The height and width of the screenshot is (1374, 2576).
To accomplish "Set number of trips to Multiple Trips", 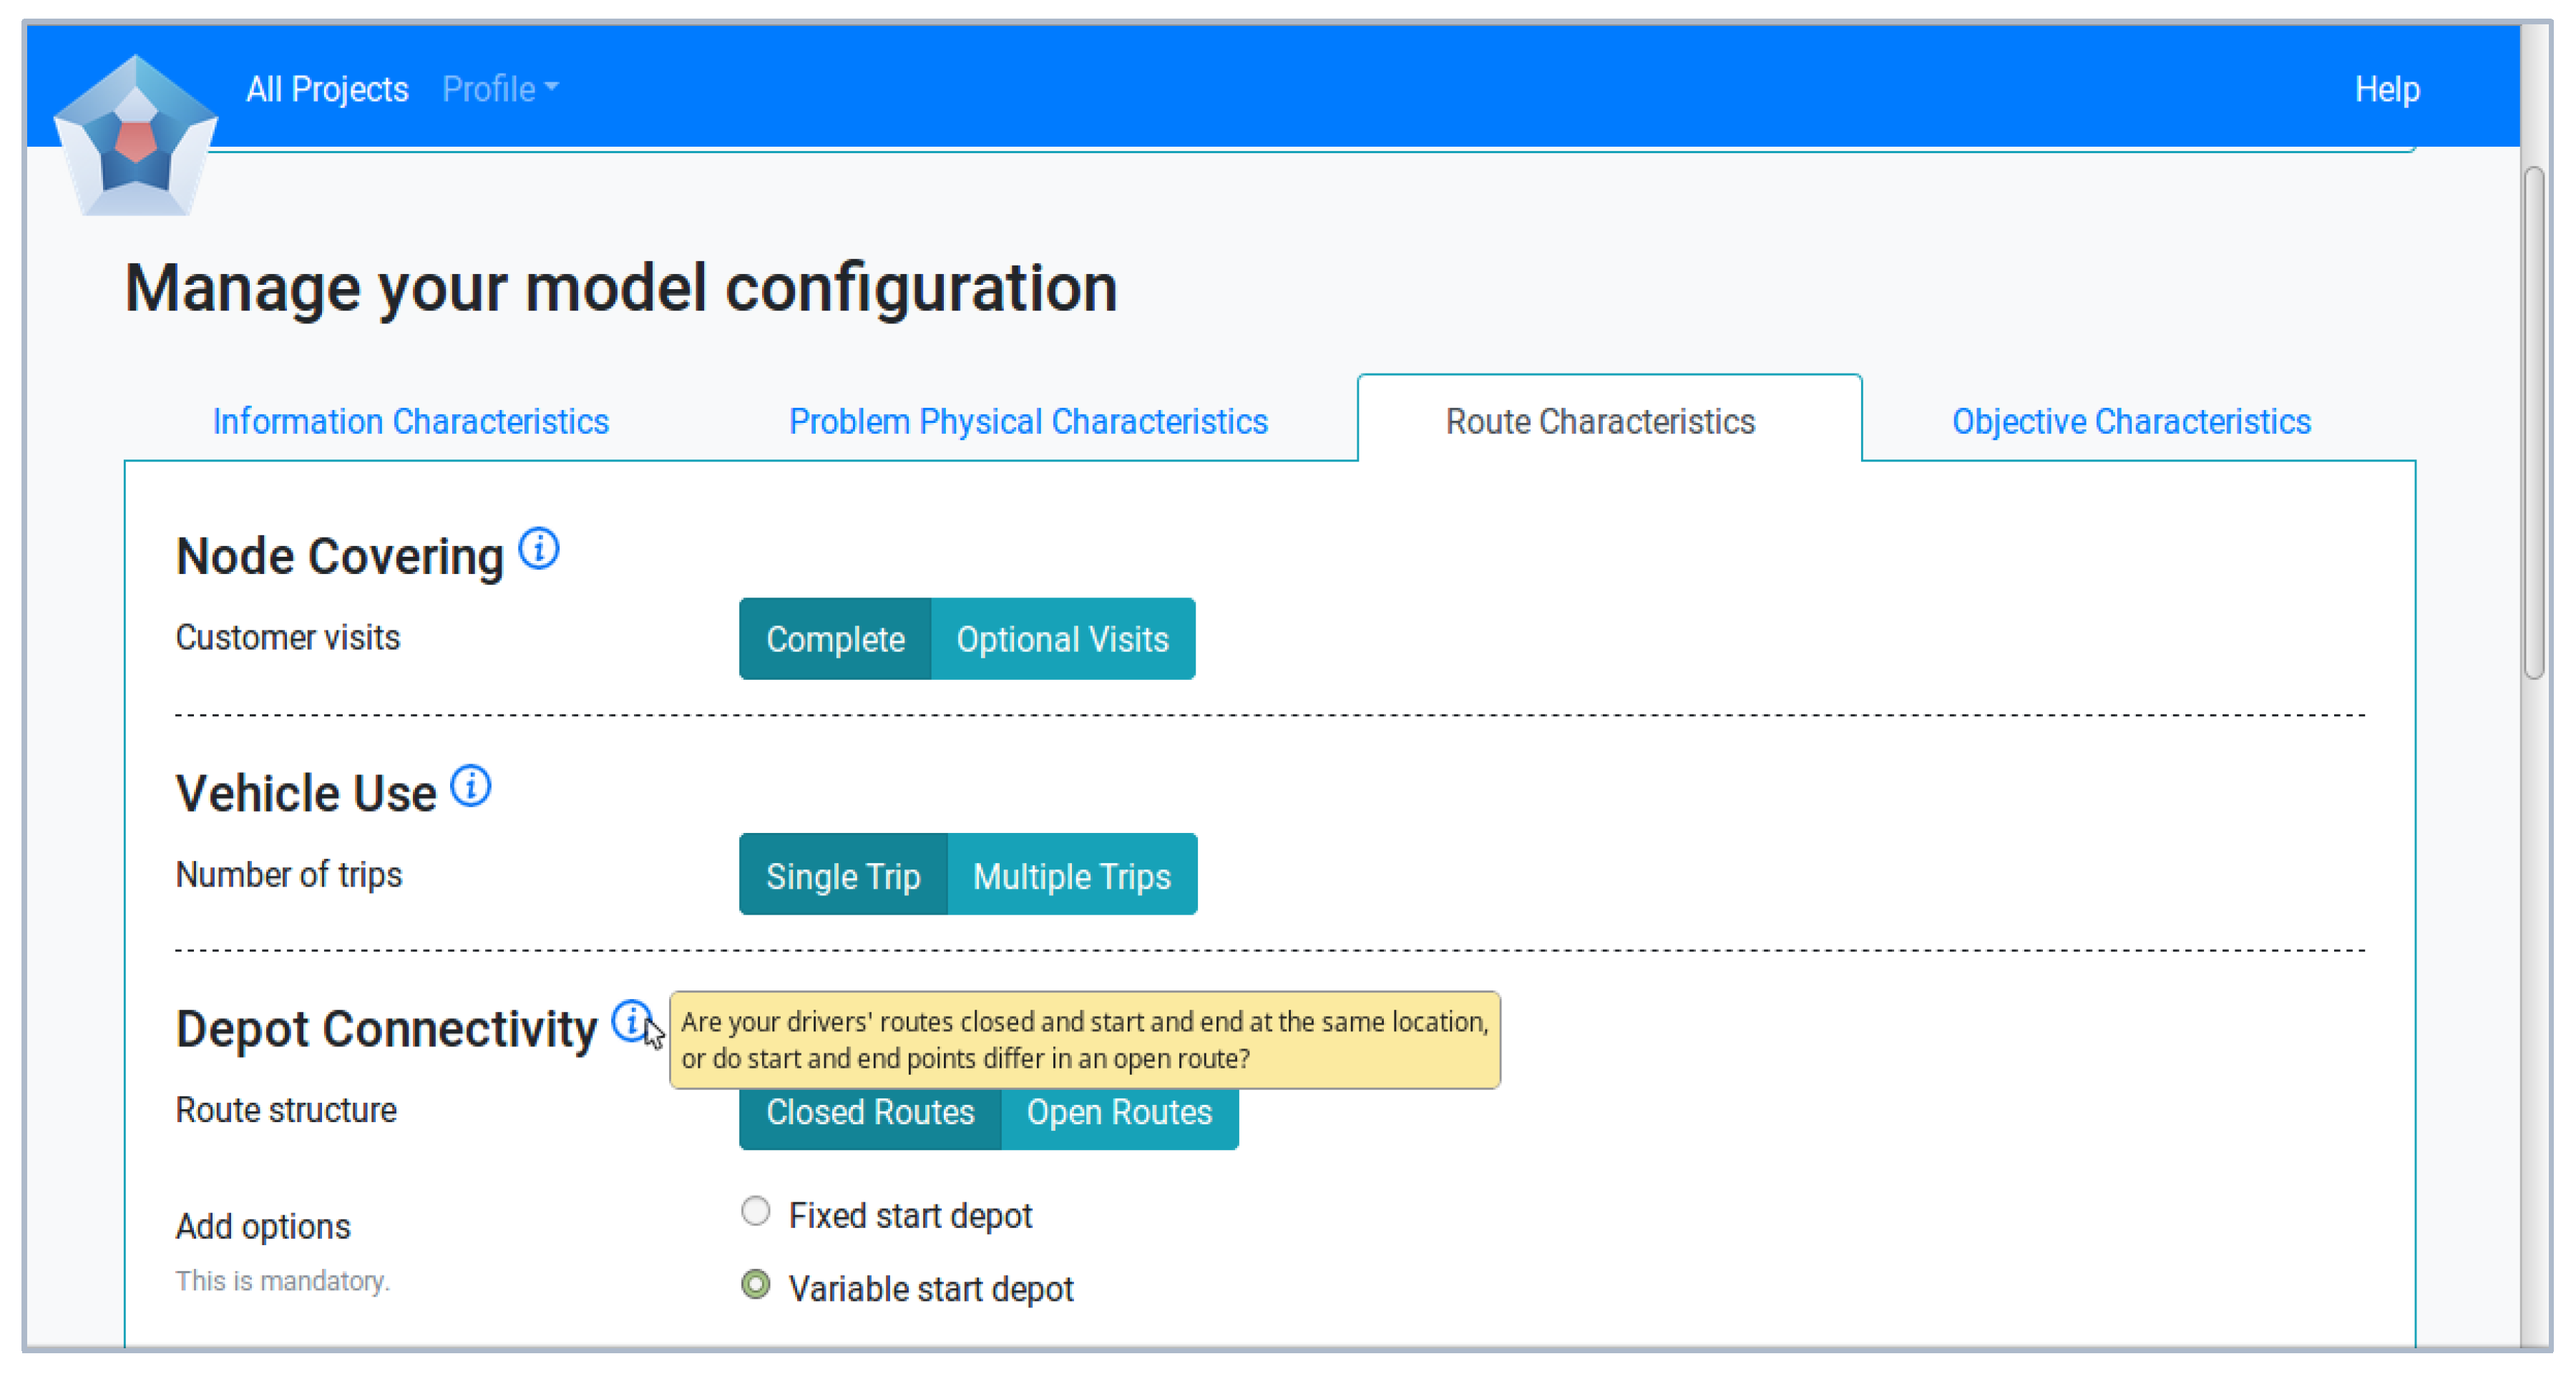I will [x=1072, y=876].
